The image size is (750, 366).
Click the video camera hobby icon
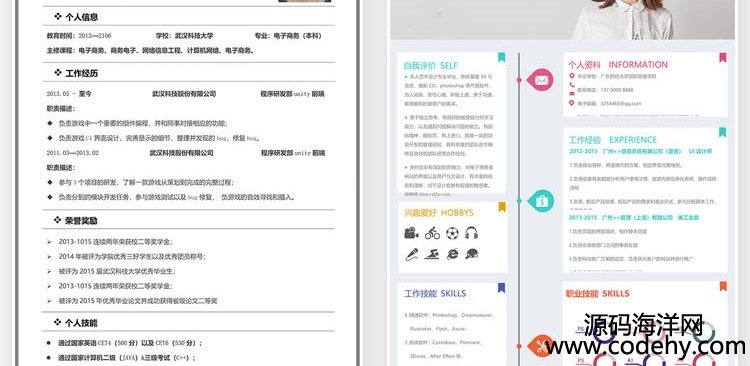point(411,233)
